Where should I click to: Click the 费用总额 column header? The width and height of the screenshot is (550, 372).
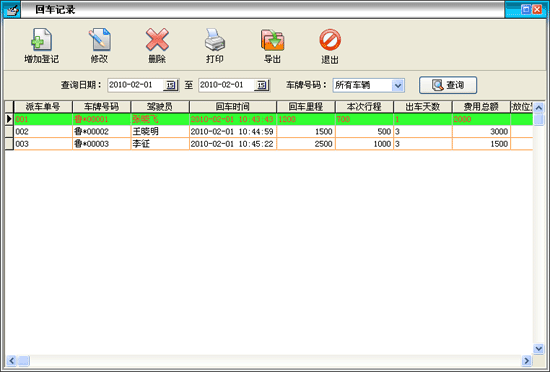point(481,107)
